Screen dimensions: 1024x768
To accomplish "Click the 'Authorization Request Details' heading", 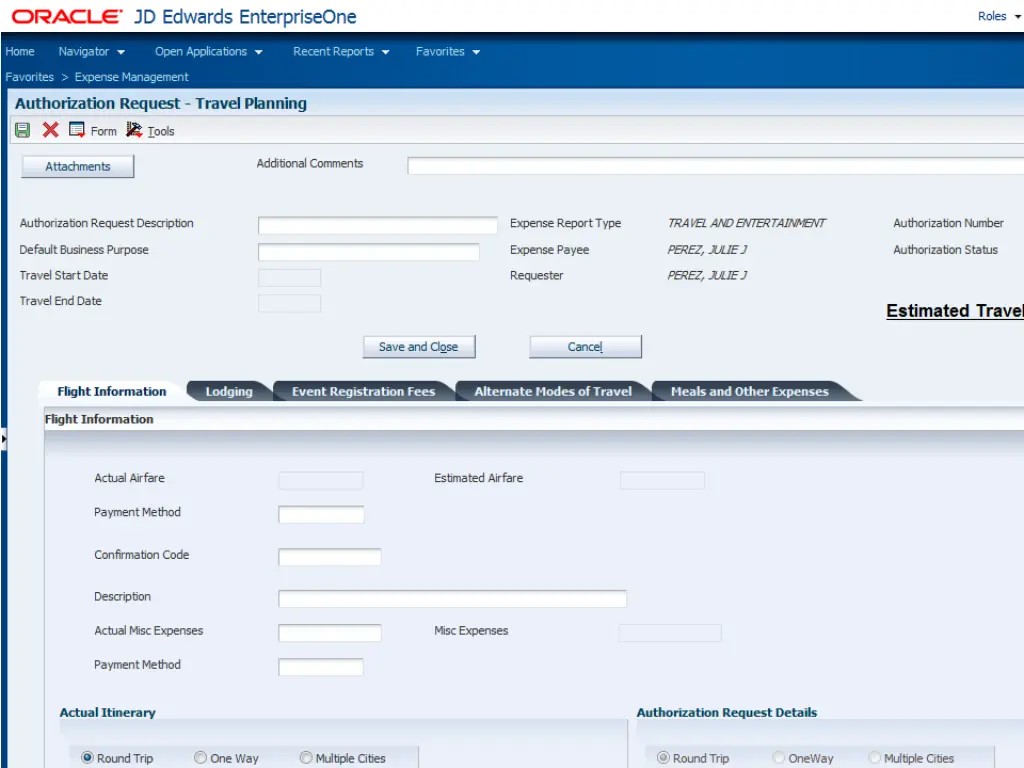I will [x=726, y=712].
